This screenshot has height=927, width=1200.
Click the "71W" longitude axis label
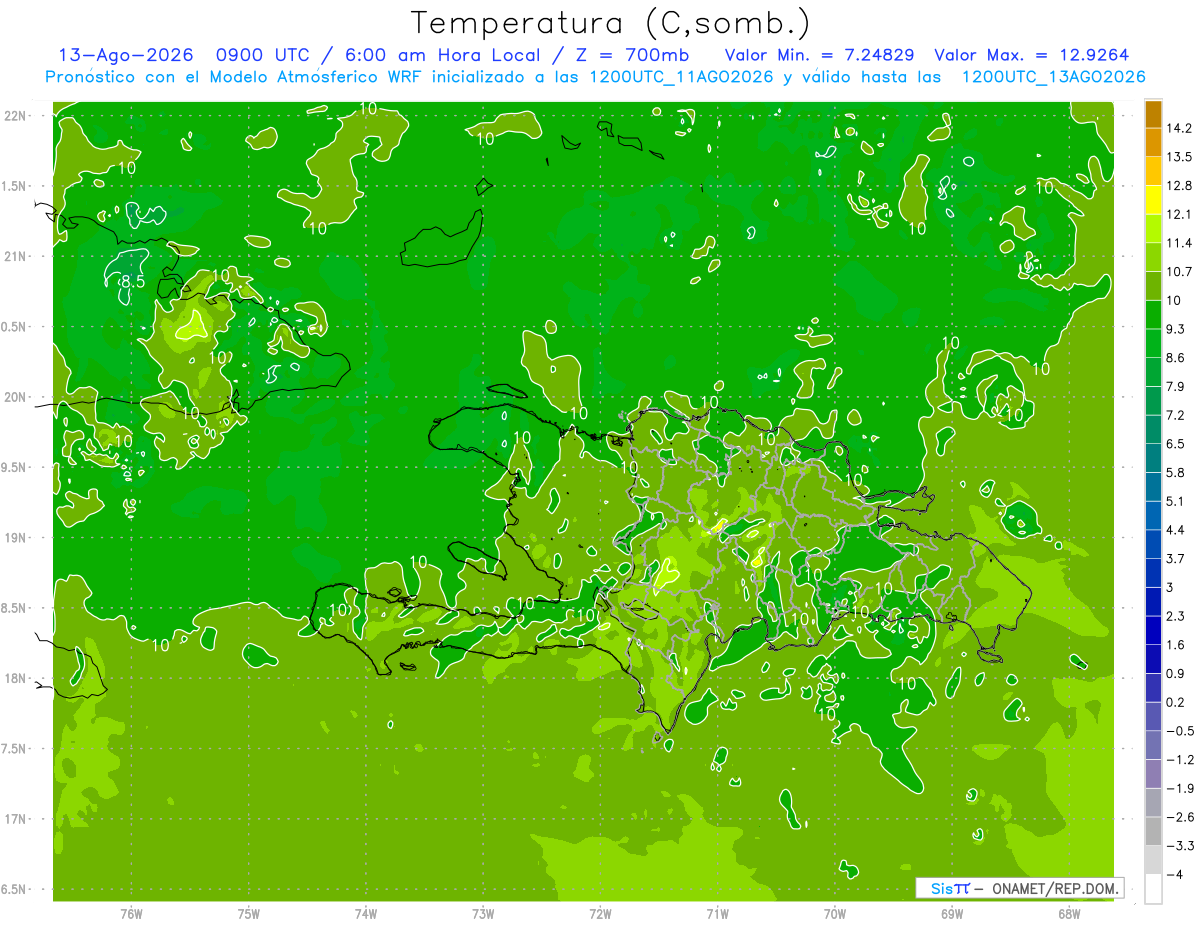[717, 913]
